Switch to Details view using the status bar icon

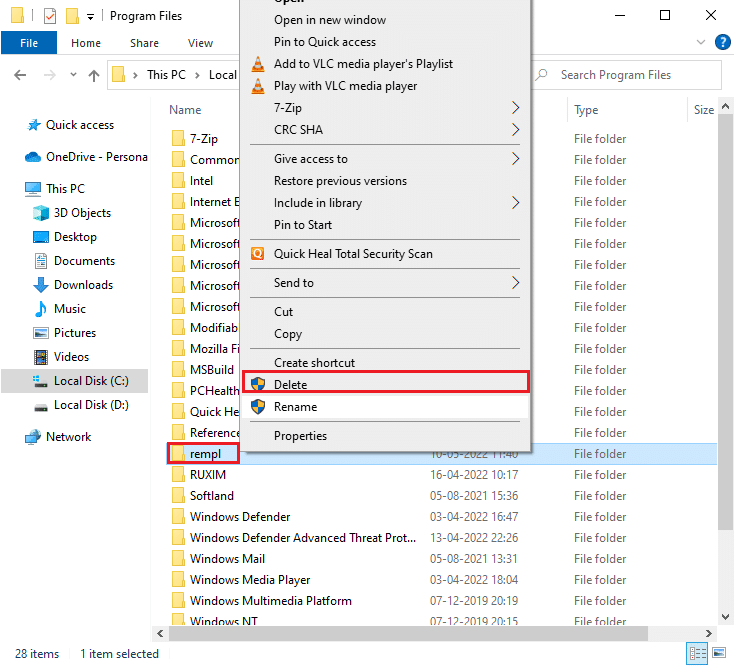(697, 653)
